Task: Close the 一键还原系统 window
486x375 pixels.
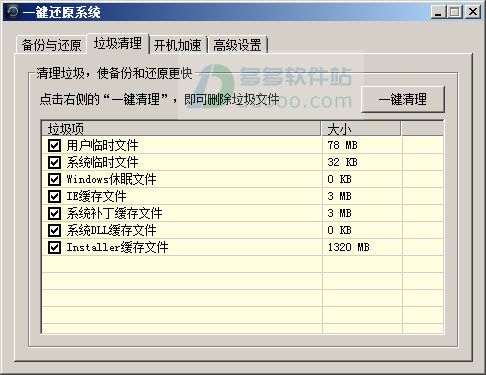Action: tap(473, 12)
